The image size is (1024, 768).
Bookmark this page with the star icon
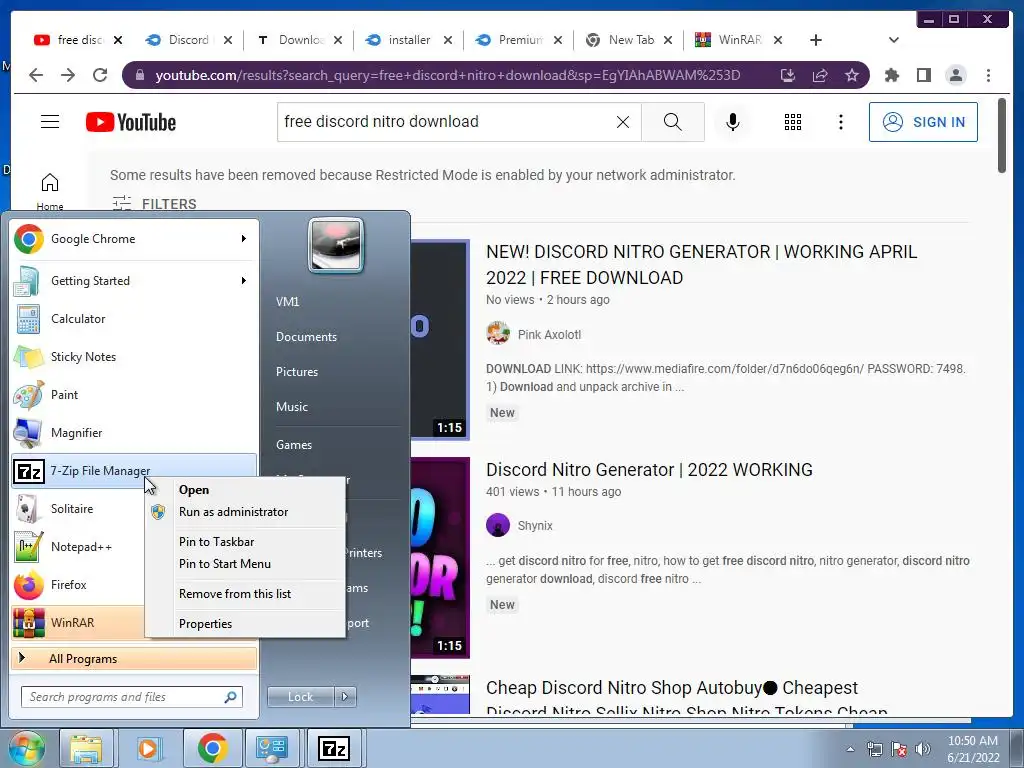coord(852,75)
